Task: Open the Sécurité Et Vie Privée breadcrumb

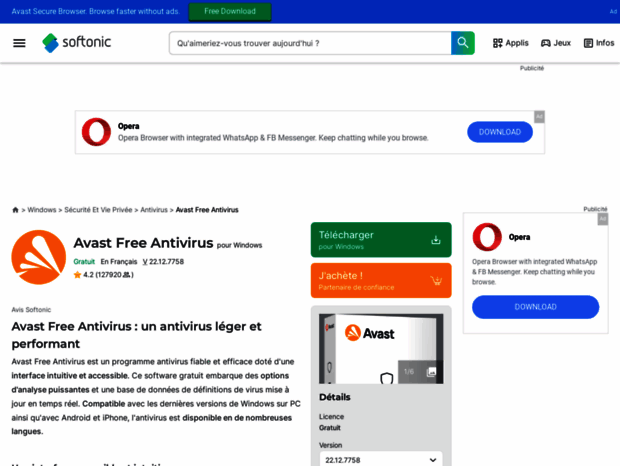Action: click(98, 210)
